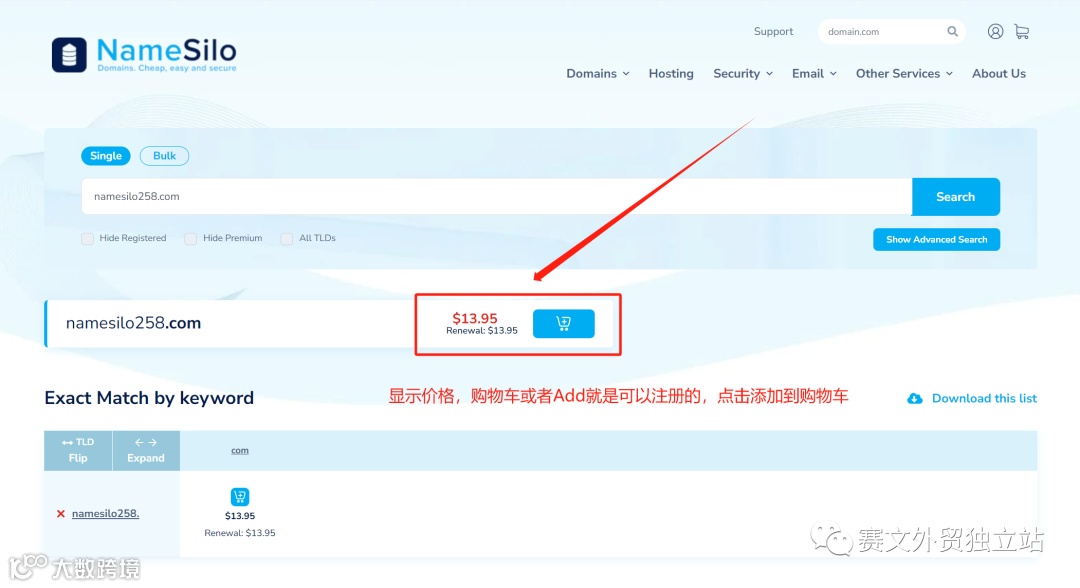Click the red $13.95 price
Image resolution: width=1080 pixels, height=588 pixels.
pyautogui.click(x=475, y=318)
